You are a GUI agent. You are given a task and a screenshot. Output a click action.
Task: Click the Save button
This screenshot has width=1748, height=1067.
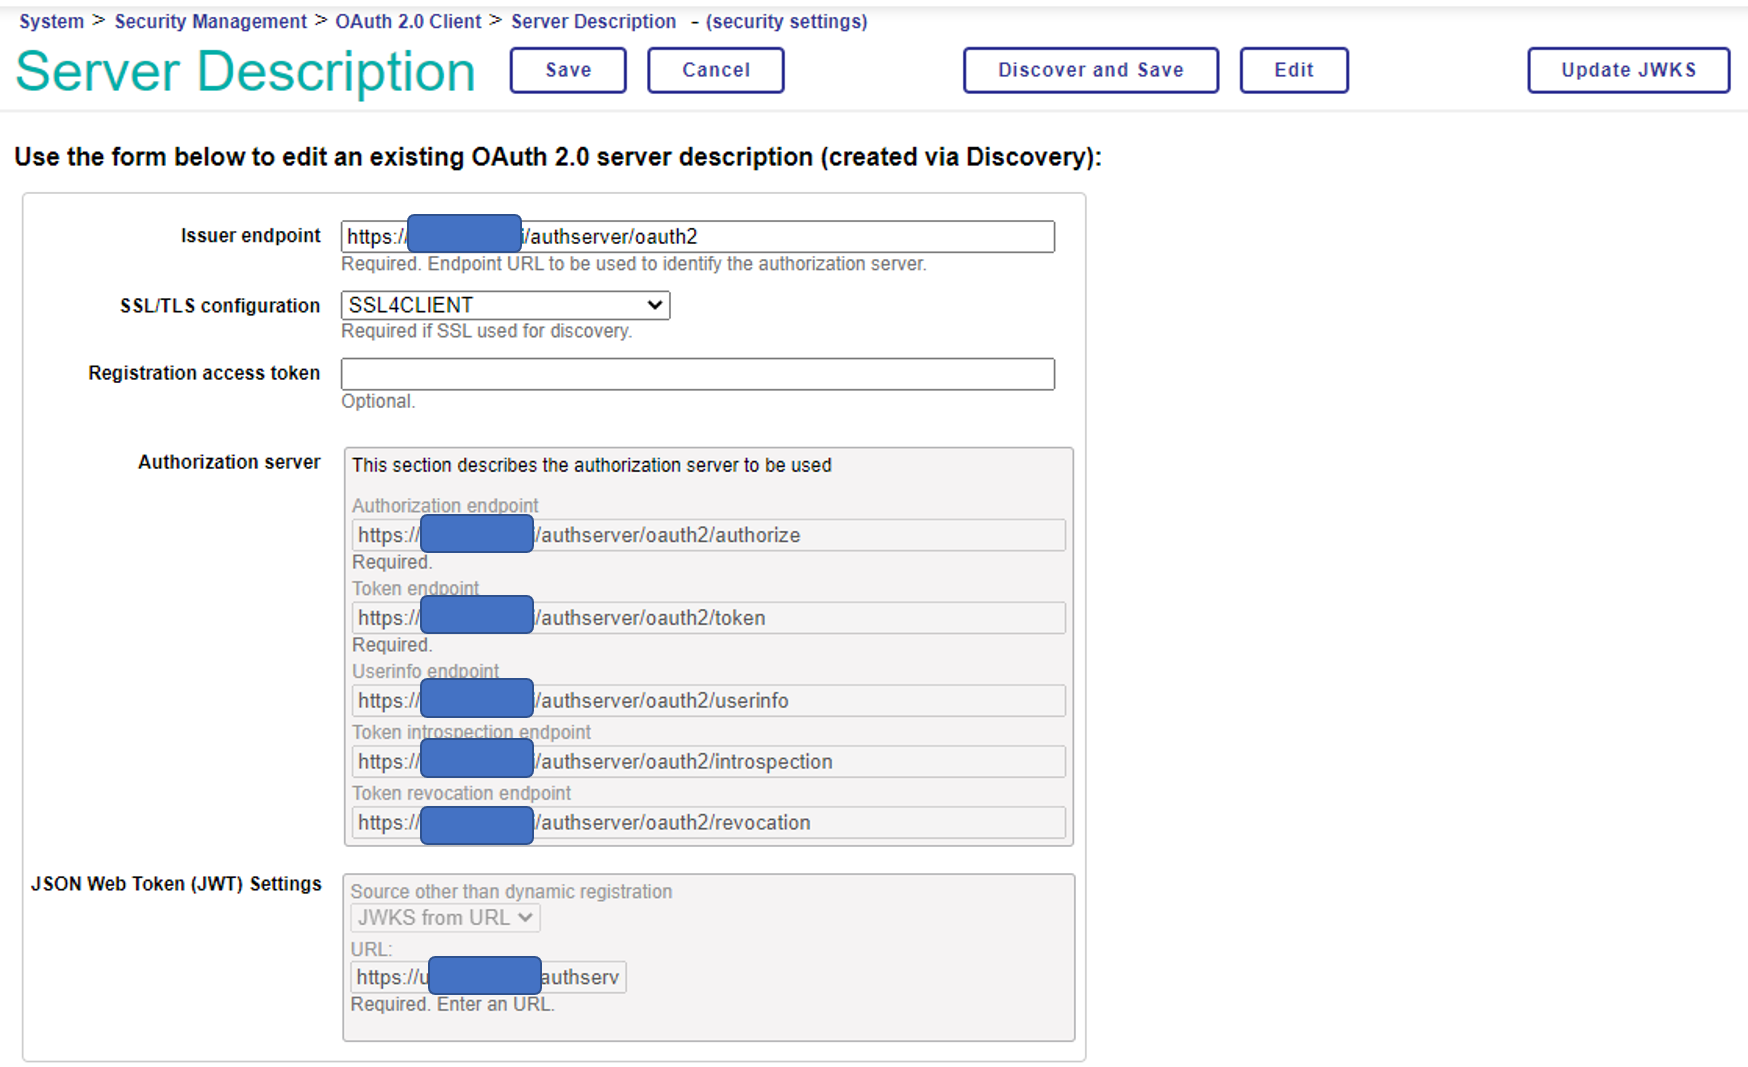tap(567, 70)
